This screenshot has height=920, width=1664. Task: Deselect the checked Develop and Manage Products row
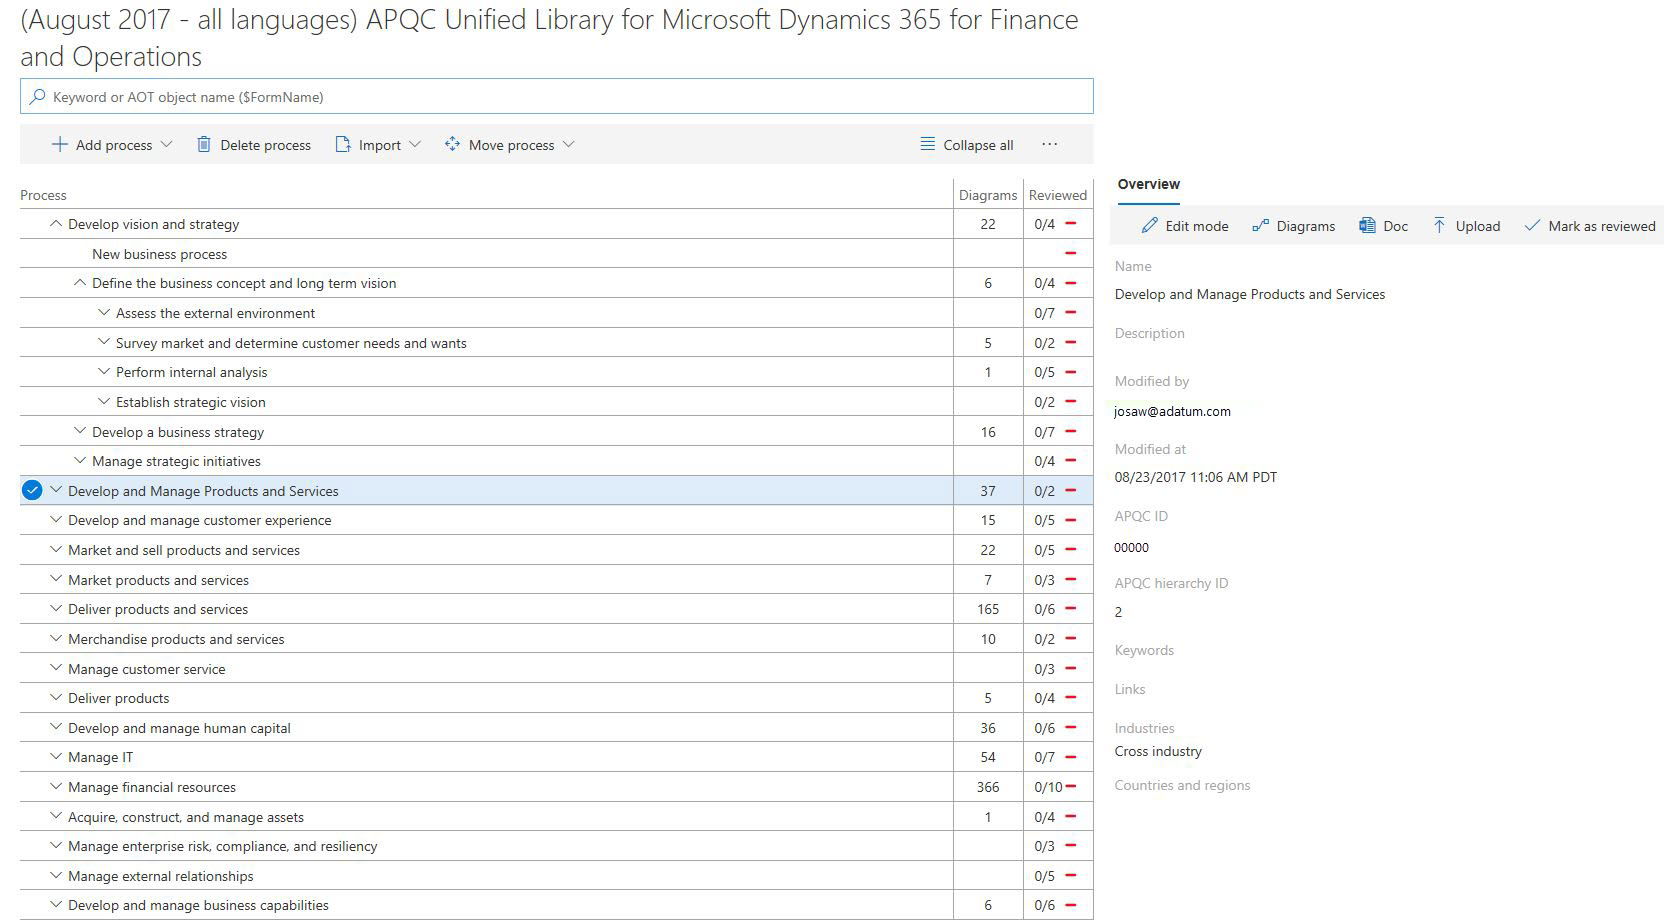click(31, 490)
